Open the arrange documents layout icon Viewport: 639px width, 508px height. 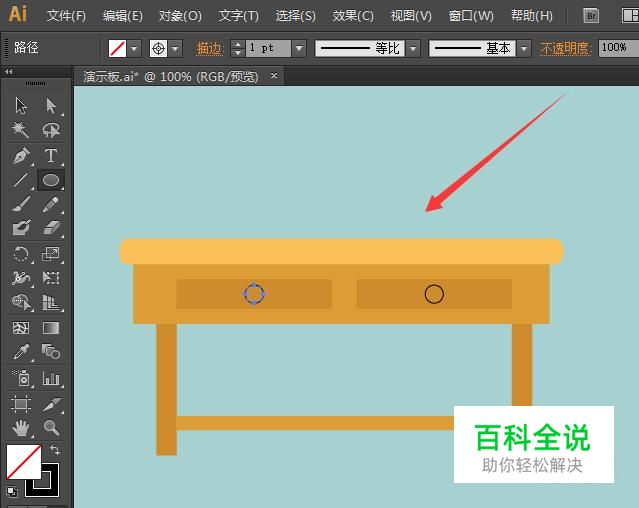click(630, 16)
